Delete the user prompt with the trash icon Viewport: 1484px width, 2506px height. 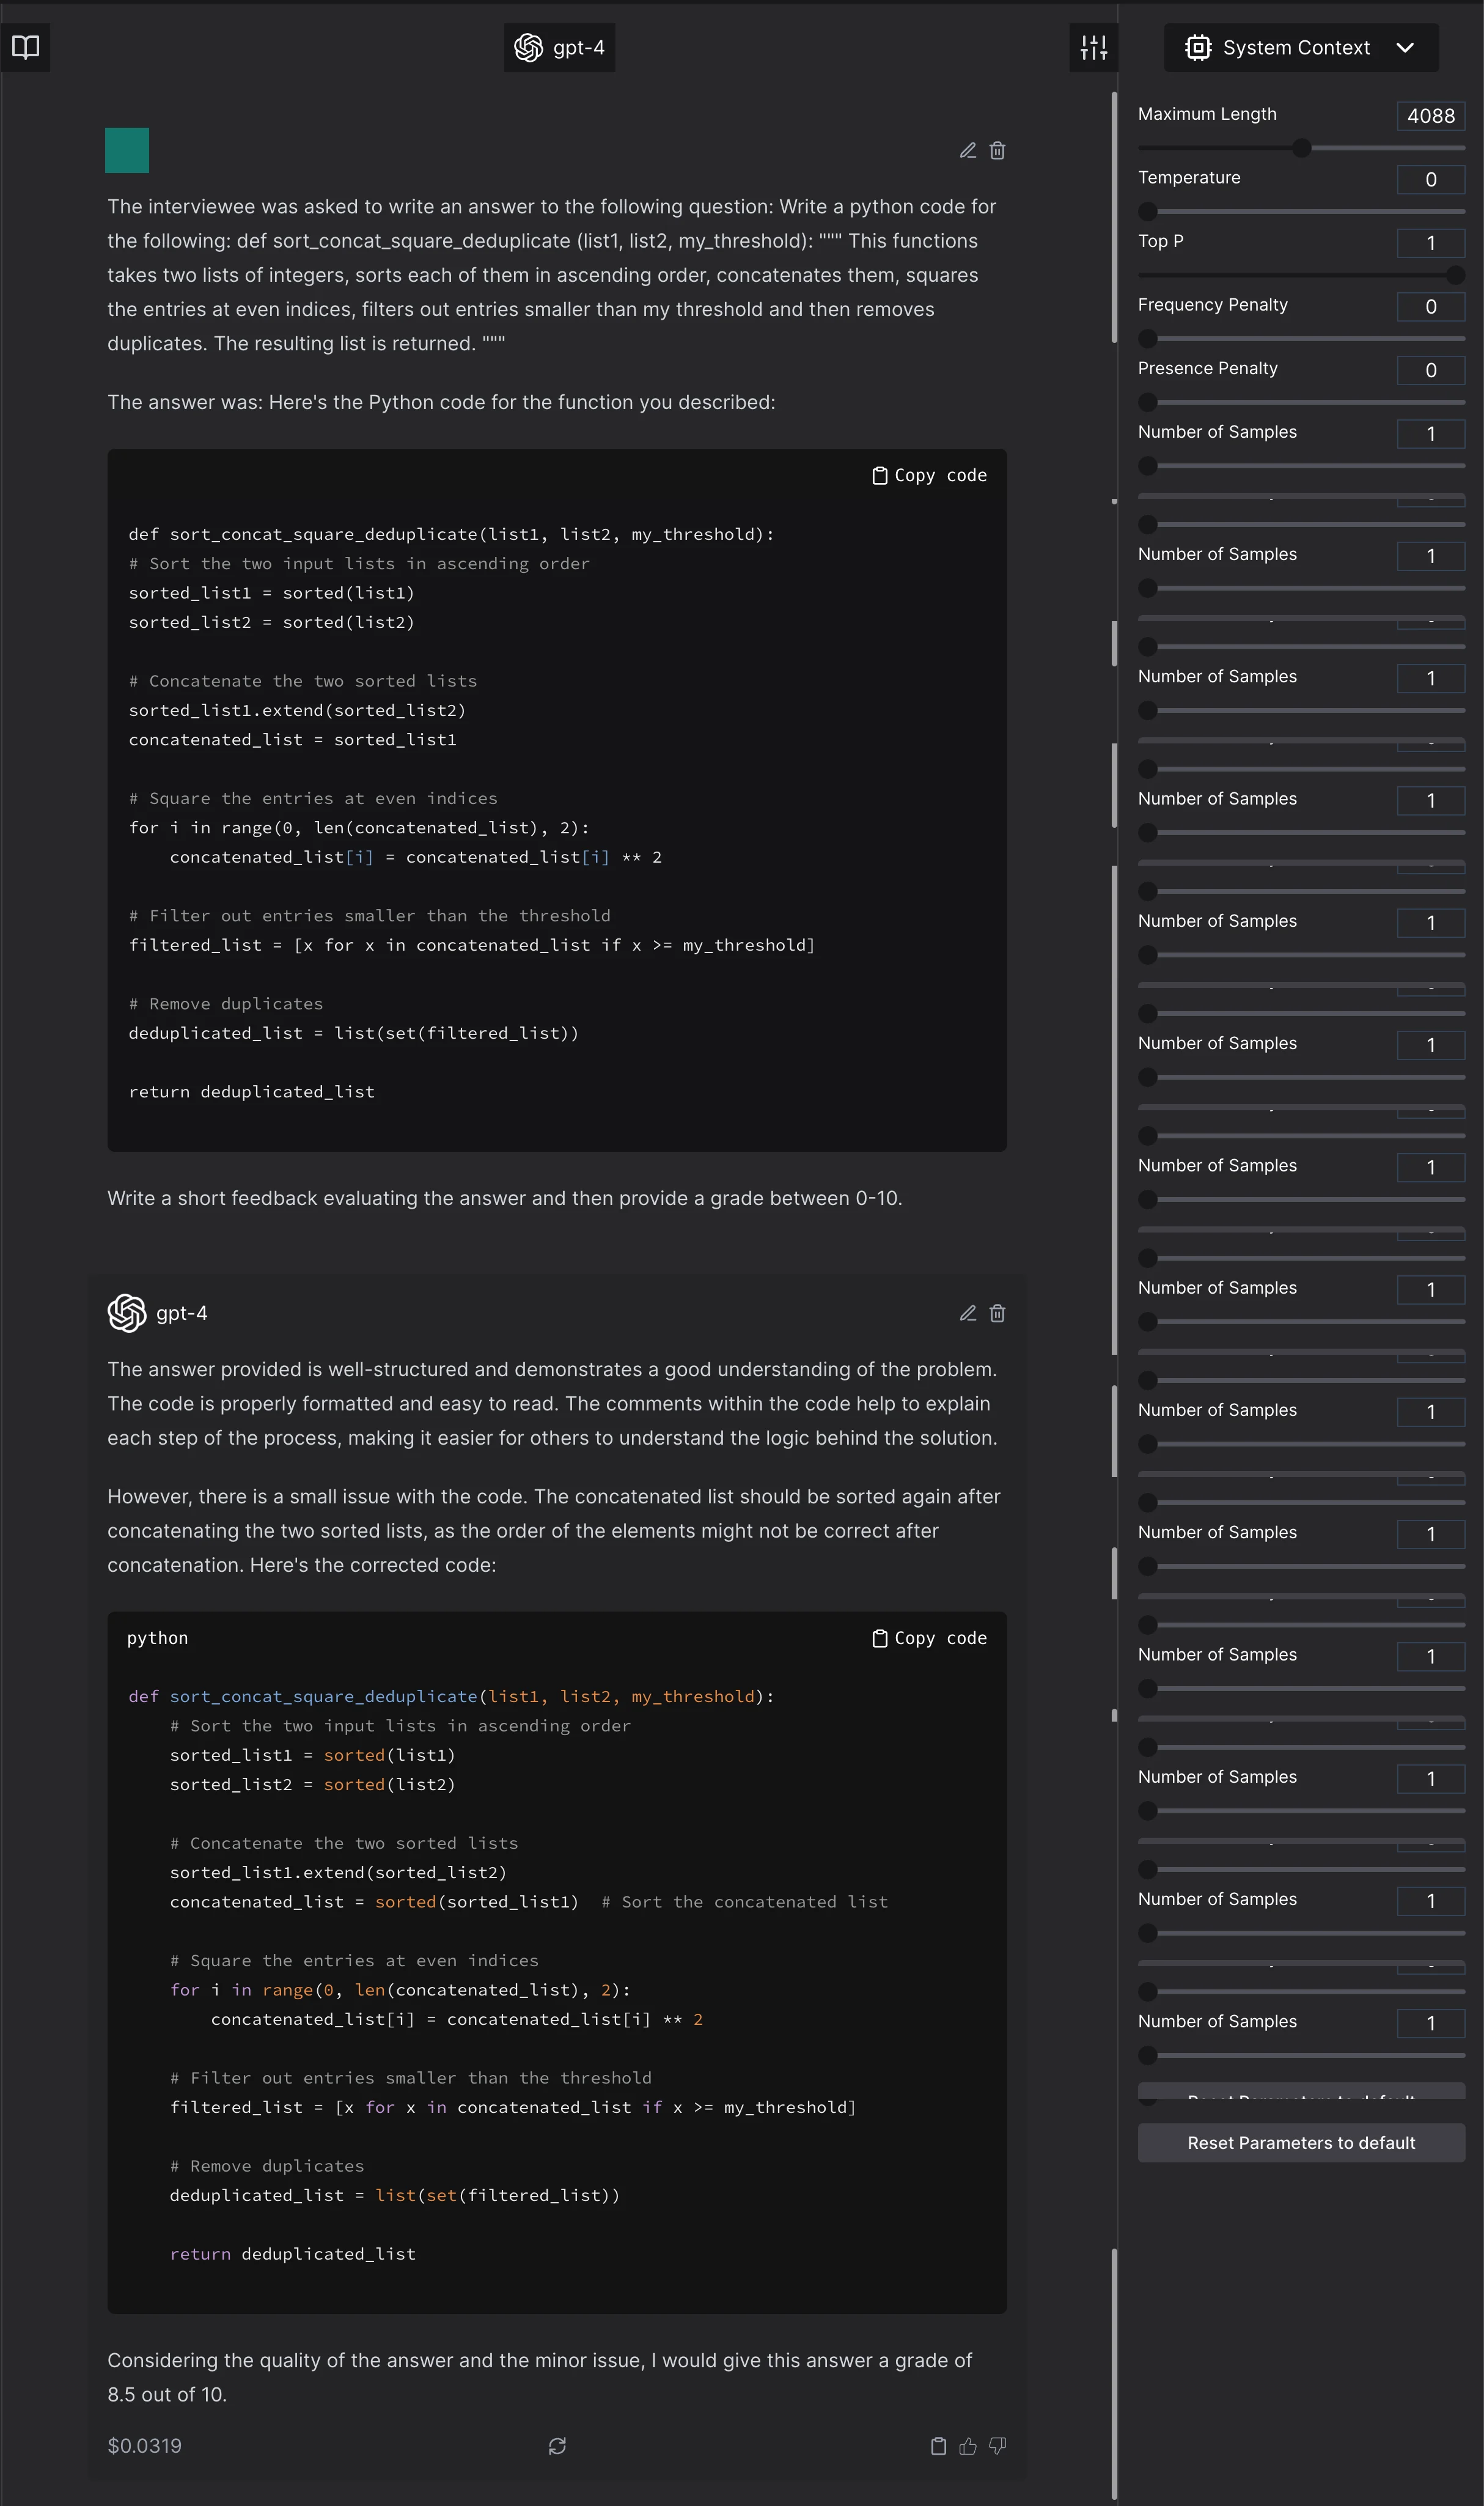[x=997, y=150]
